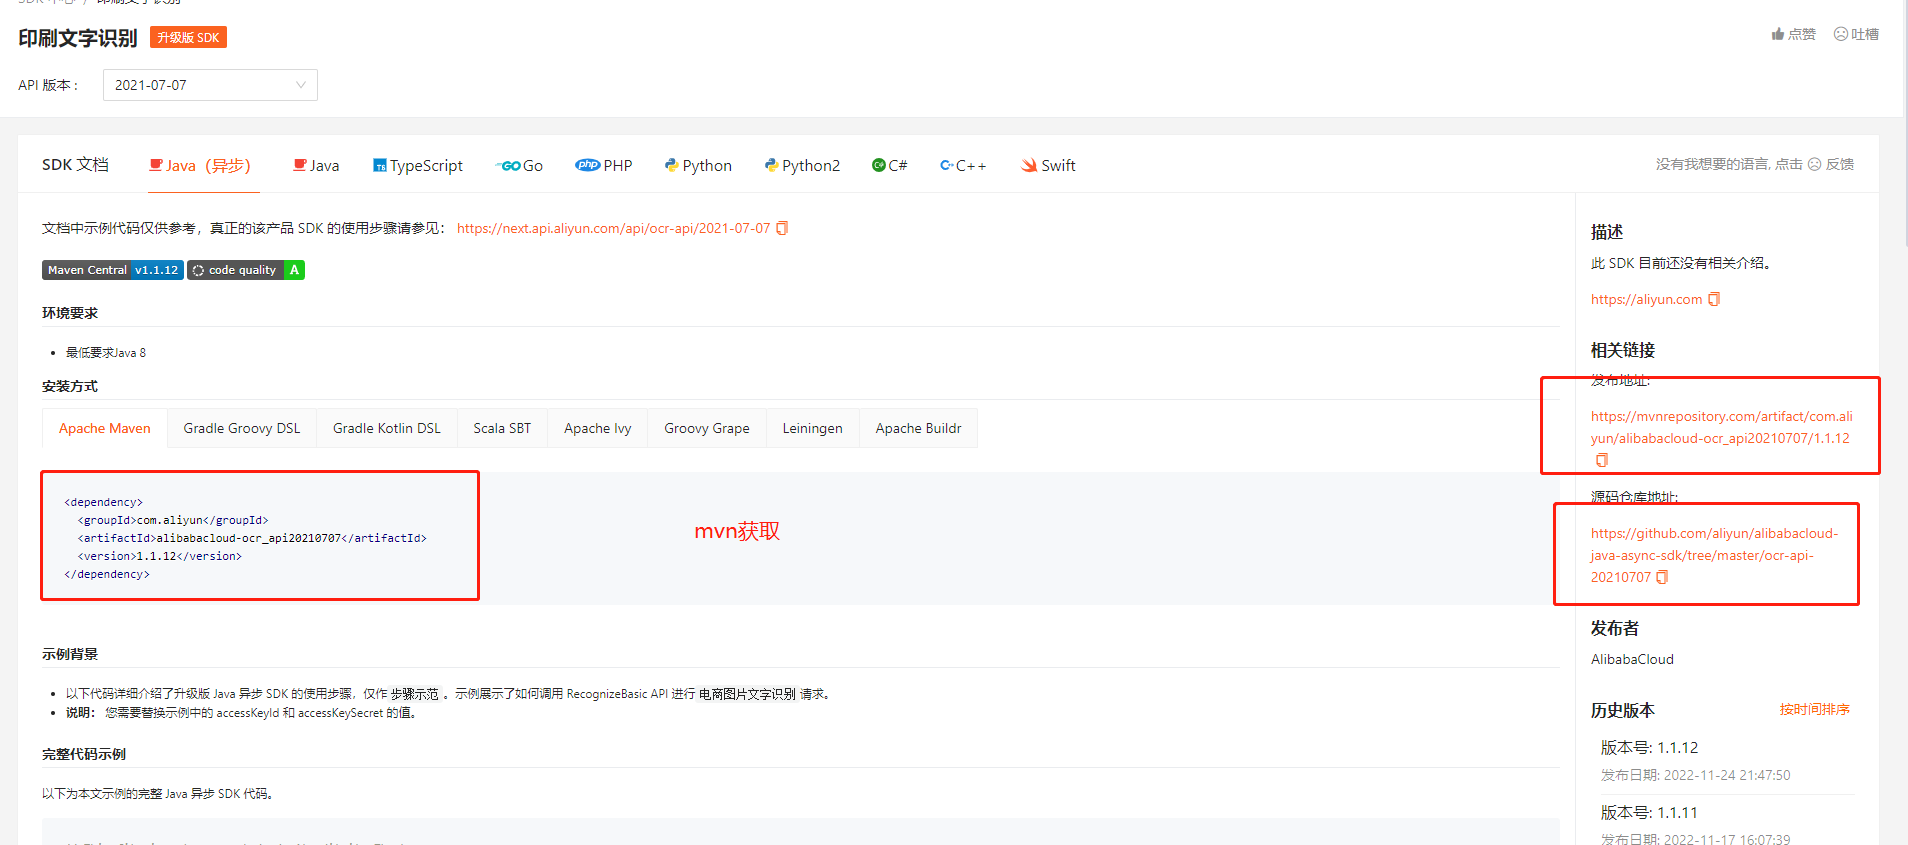Click the thumbs-up 点赞 icon
The image size is (1908, 845).
tap(1778, 34)
